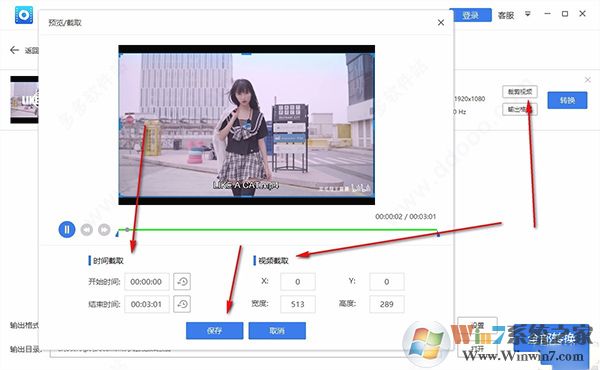Set start time to current position icon

pos(182,282)
